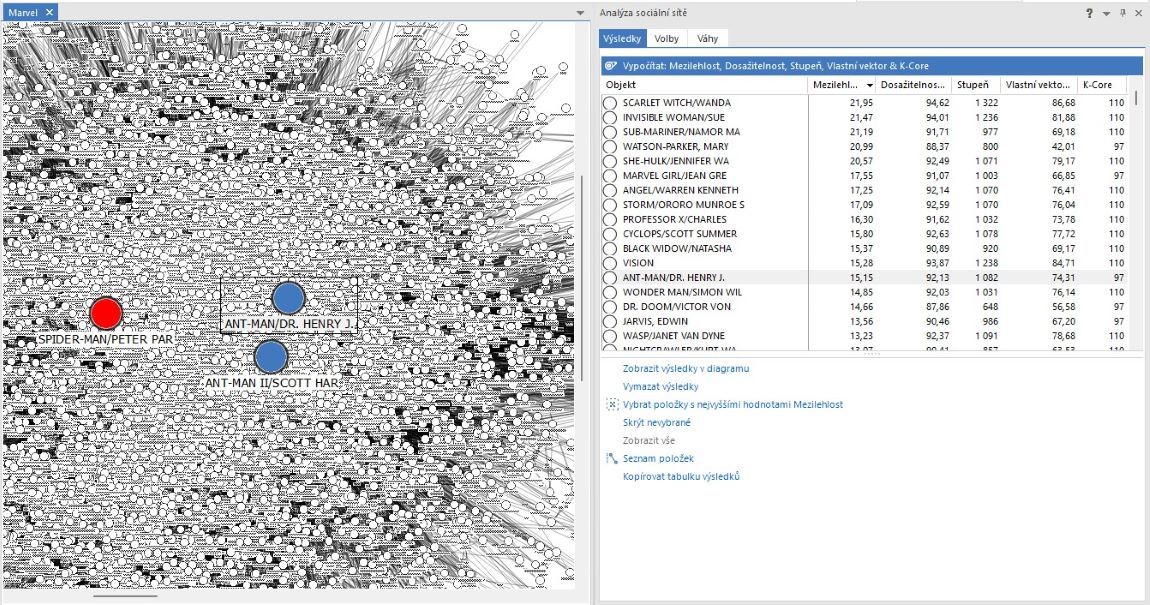This screenshot has height=605, width=1150.
Task: Pin the Analýza sociální sítě panel
Action: click(x=1123, y=12)
